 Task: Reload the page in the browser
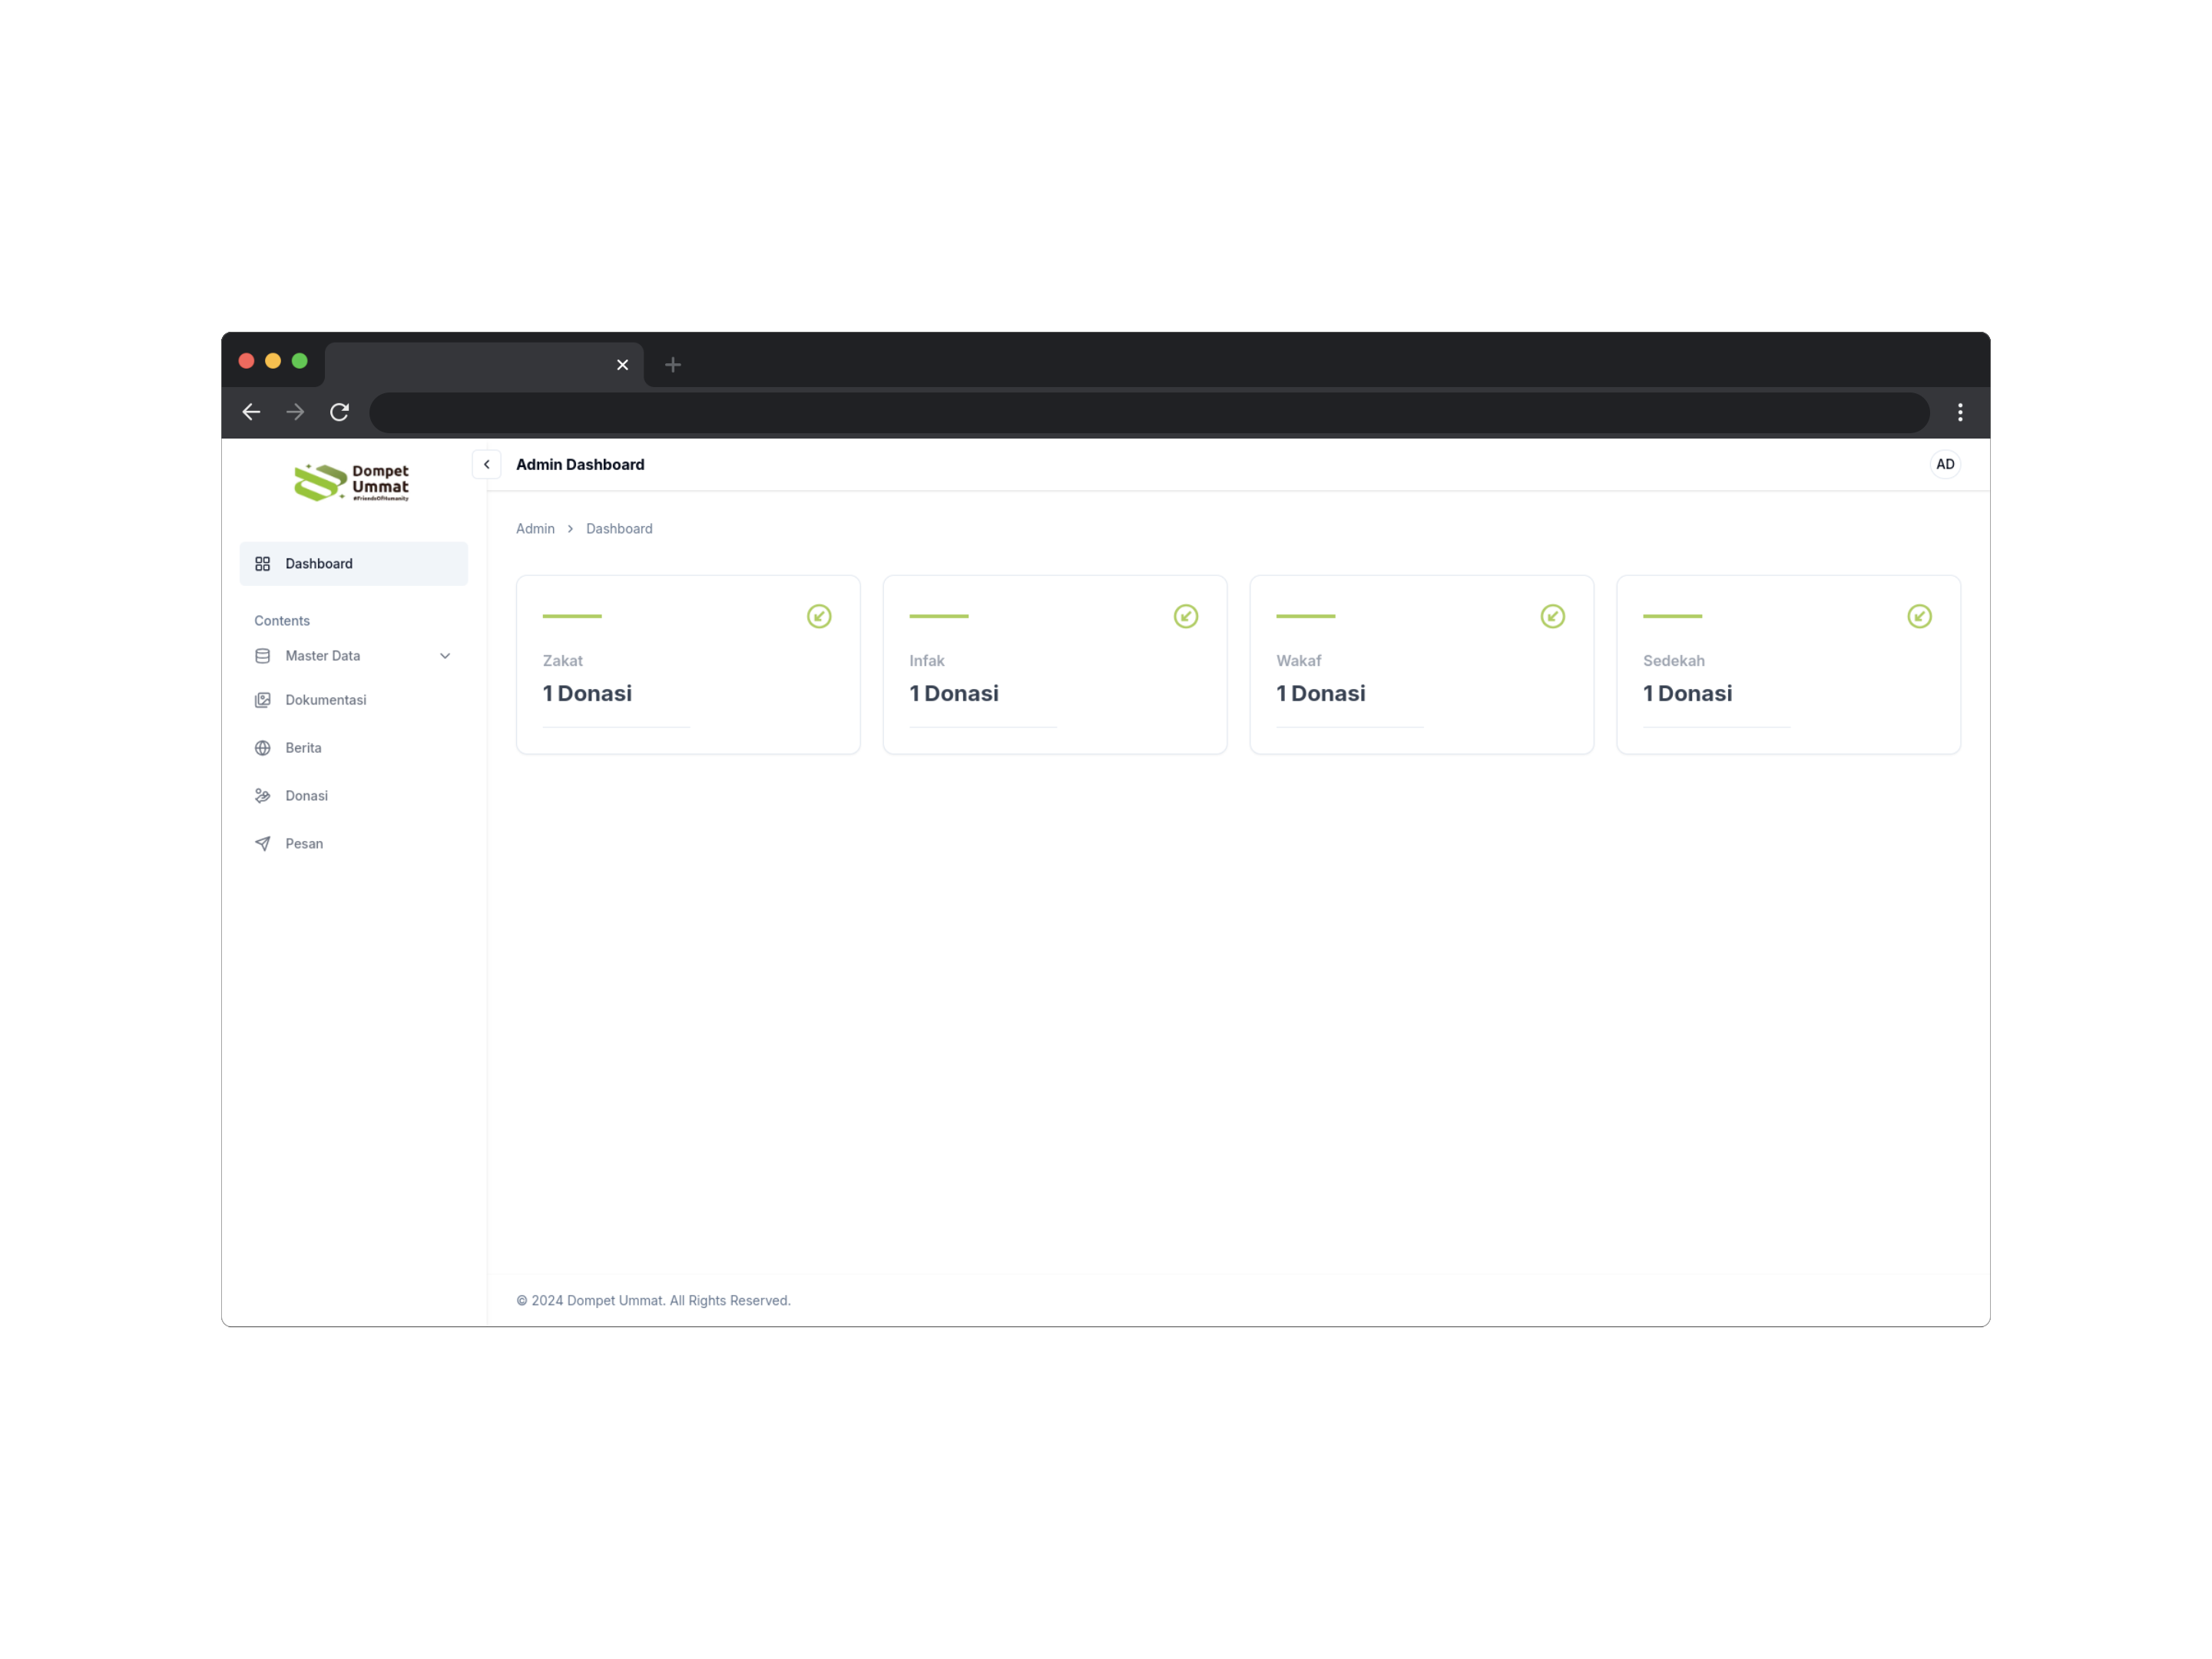[340, 412]
